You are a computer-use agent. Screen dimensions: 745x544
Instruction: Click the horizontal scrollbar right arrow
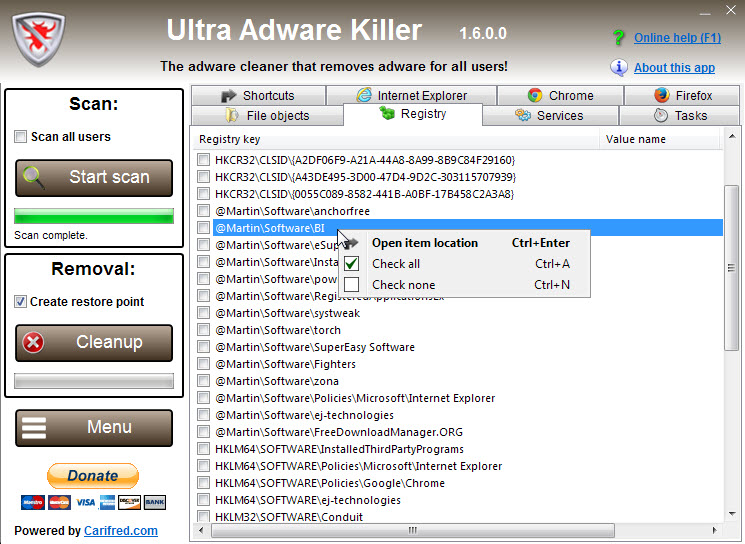click(x=714, y=530)
